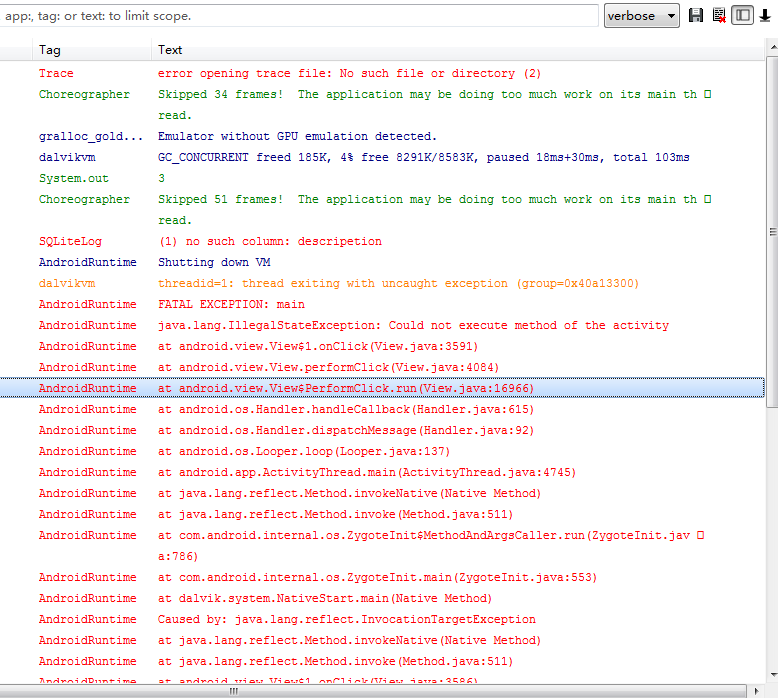Select the View.performClick(View.java:4084) row
Screen dimensions: 778x698
pos(382,367)
